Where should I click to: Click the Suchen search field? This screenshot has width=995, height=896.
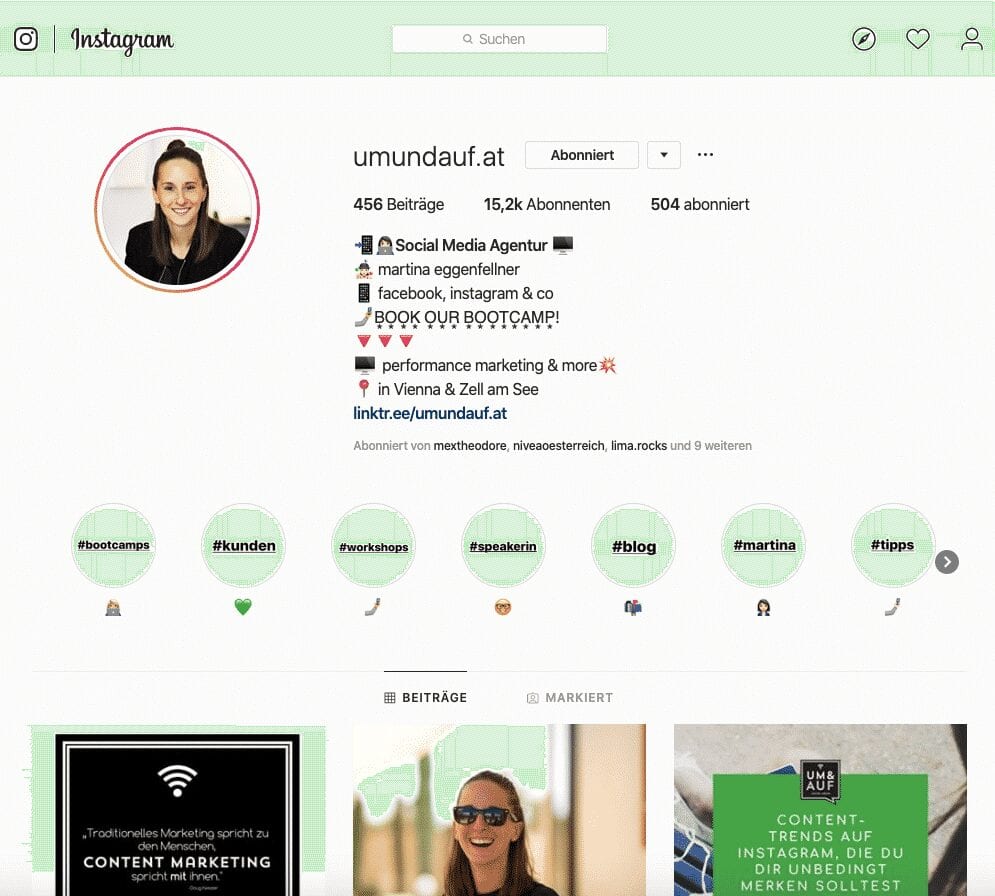pyautogui.click(x=499, y=39)
